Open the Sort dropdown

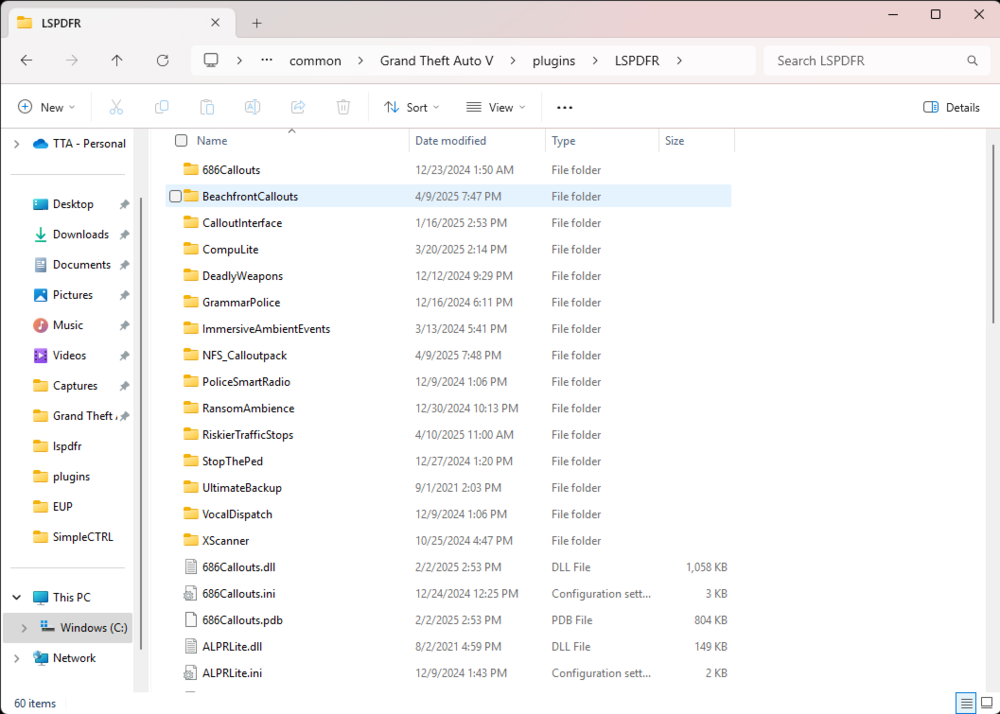pyautogui.click(x=412, y=107)
